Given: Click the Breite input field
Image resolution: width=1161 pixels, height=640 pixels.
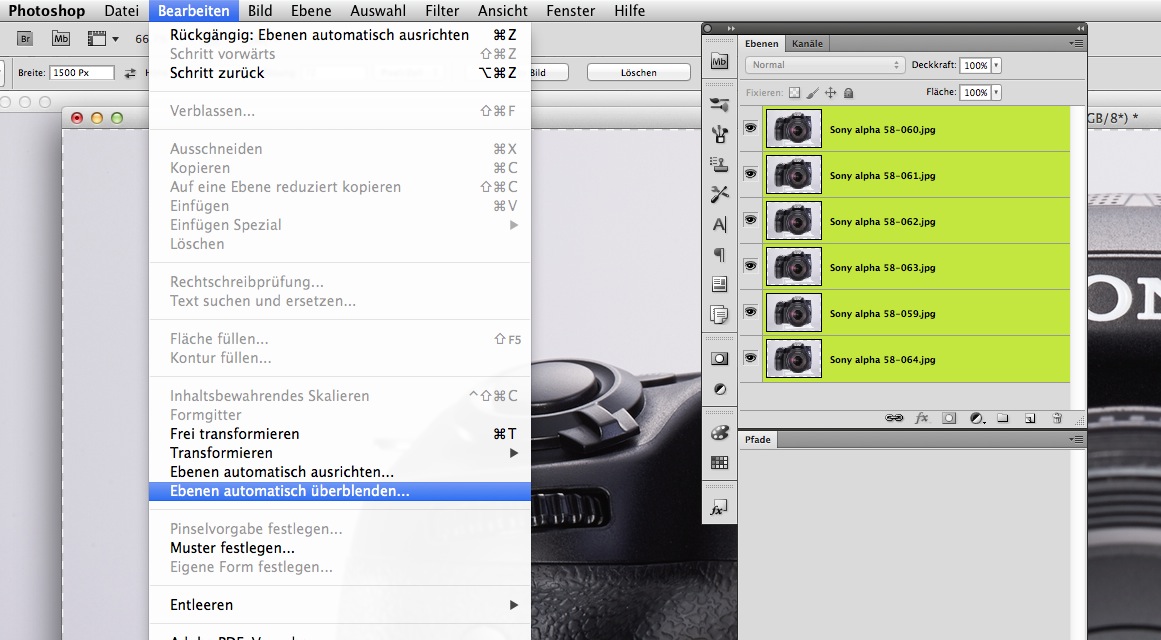Looking at the screenshot, I should point(82,73).
